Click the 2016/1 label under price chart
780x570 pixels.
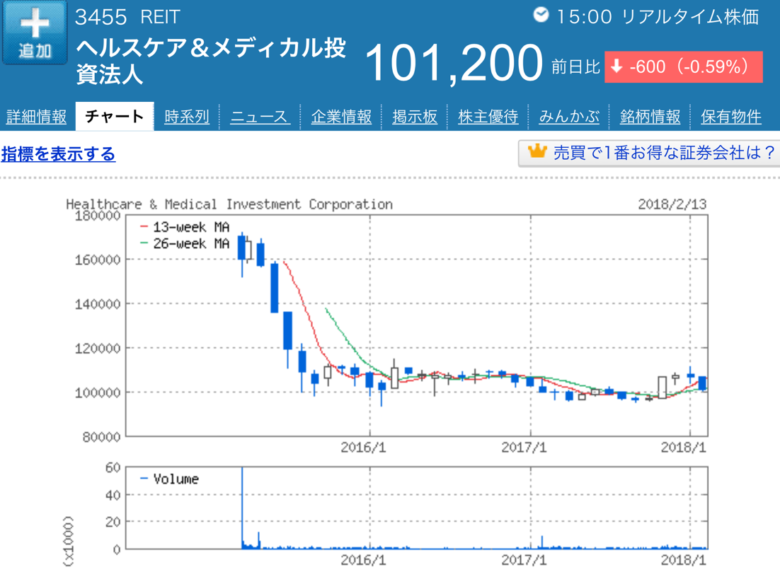[363, 448]
